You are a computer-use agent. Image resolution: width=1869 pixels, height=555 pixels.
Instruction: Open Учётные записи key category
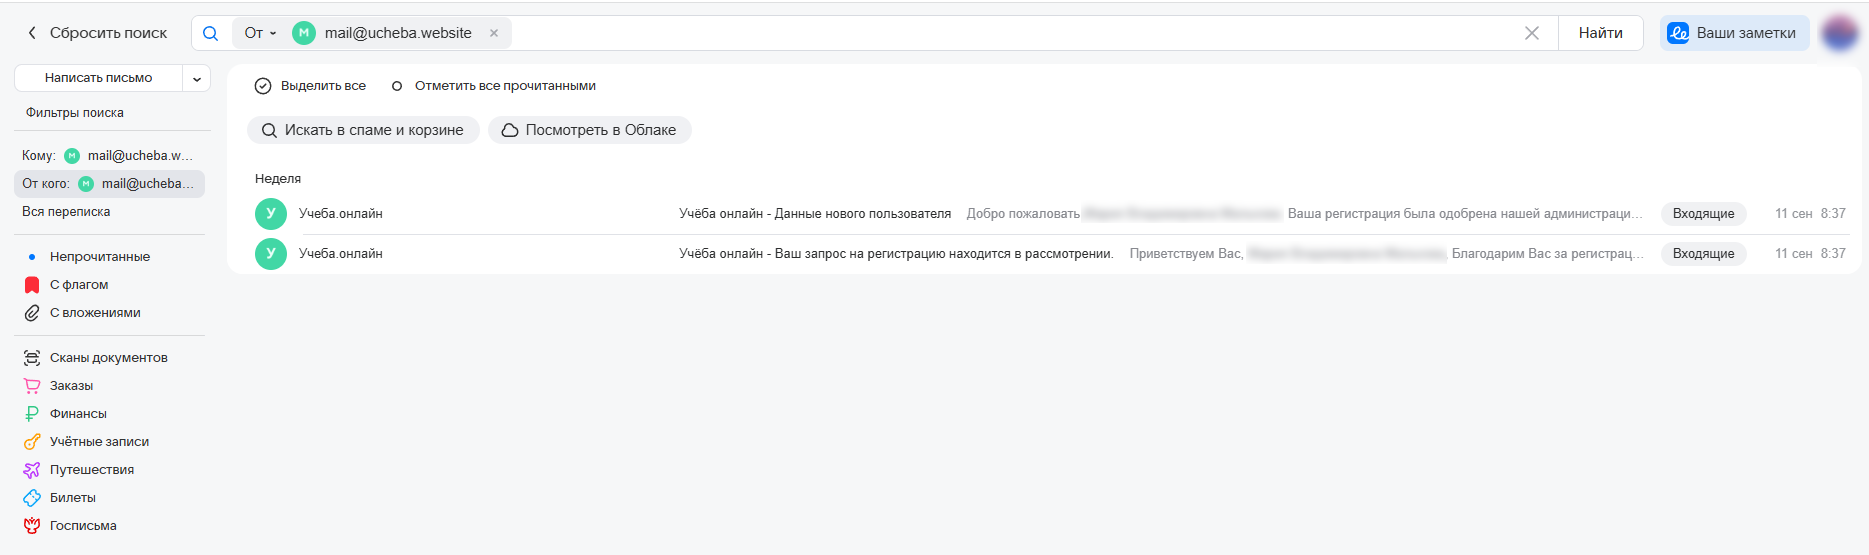pyautogui.click(x=32, y=442)
